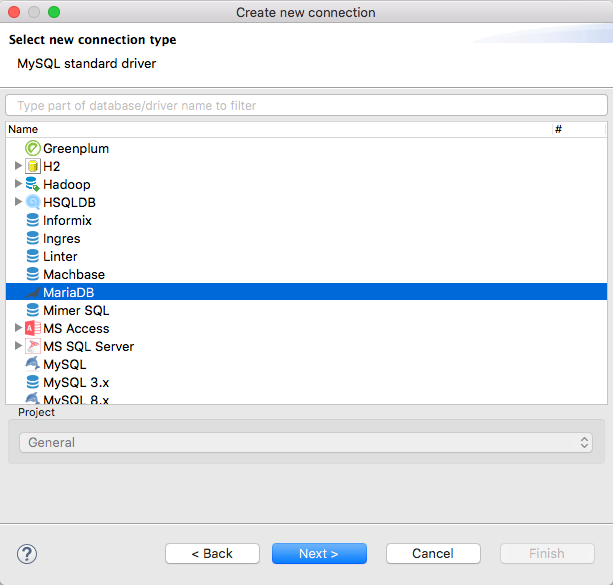Select the MySQL 3.x entry text
The height and width of the screenshot is (585, 613).
[x=76, y=382]
